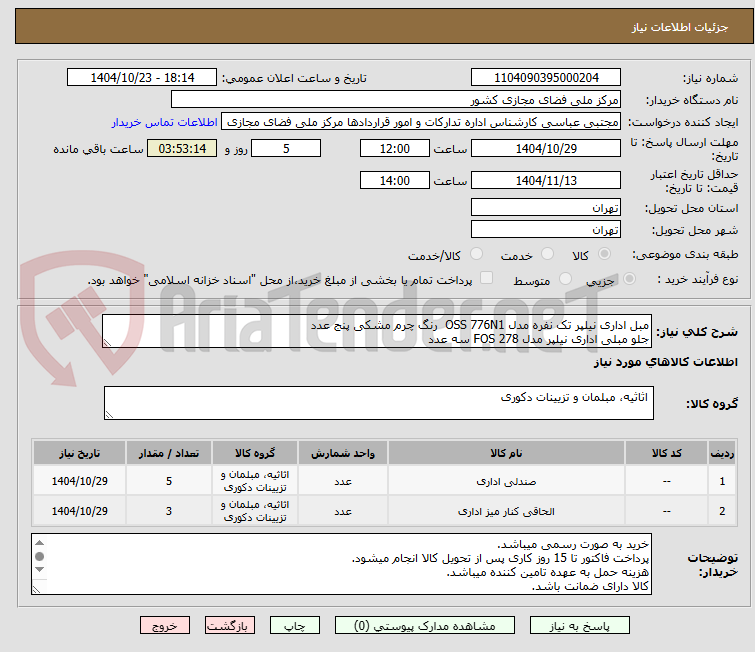
Task: Click the 'تعداد / مقدار' column header
Action: tap(169, 453)
